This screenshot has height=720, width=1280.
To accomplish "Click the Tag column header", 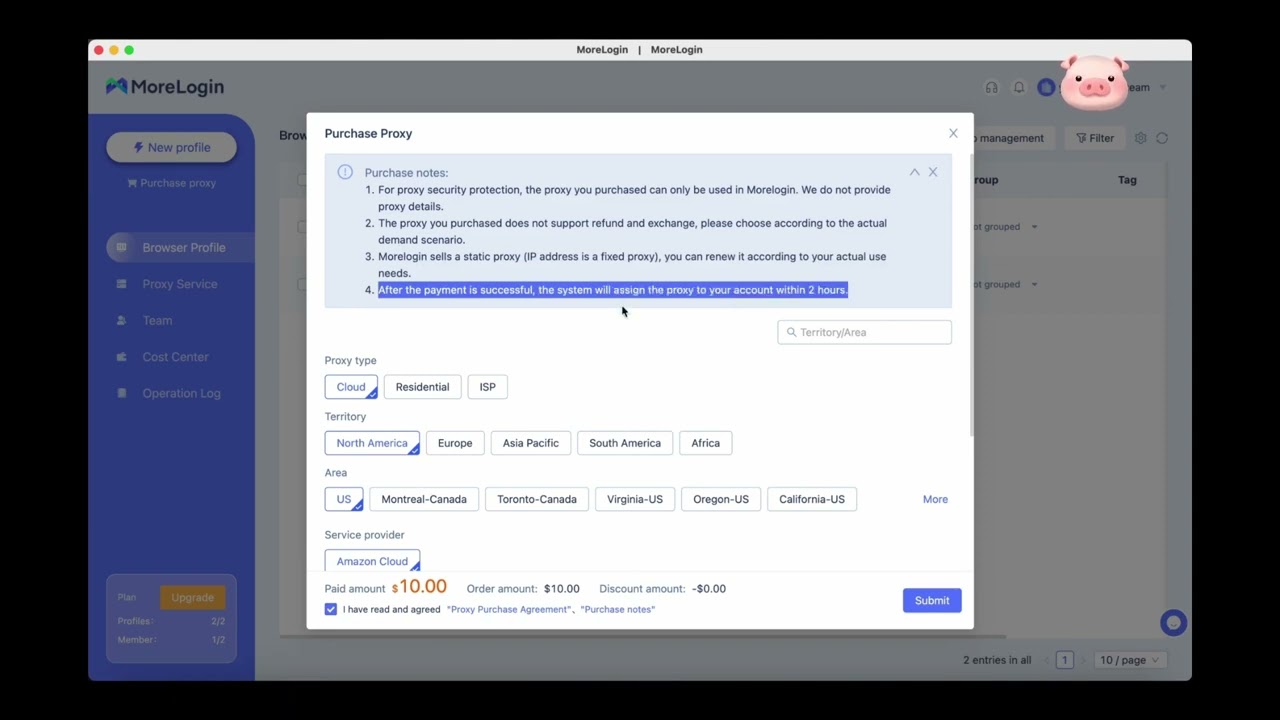I will (x=1127, y=180).
